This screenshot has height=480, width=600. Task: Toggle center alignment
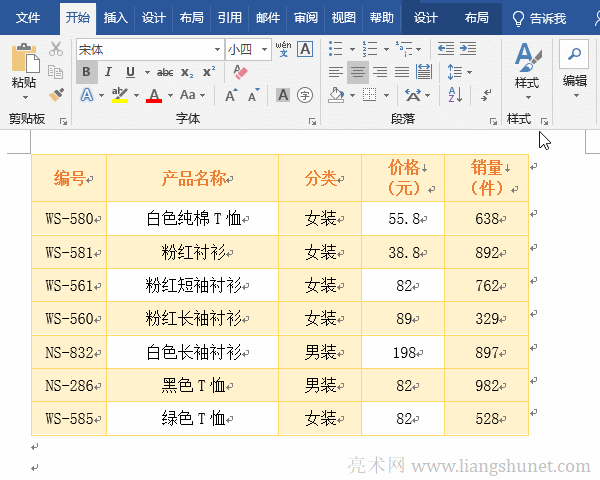(357, 72)
